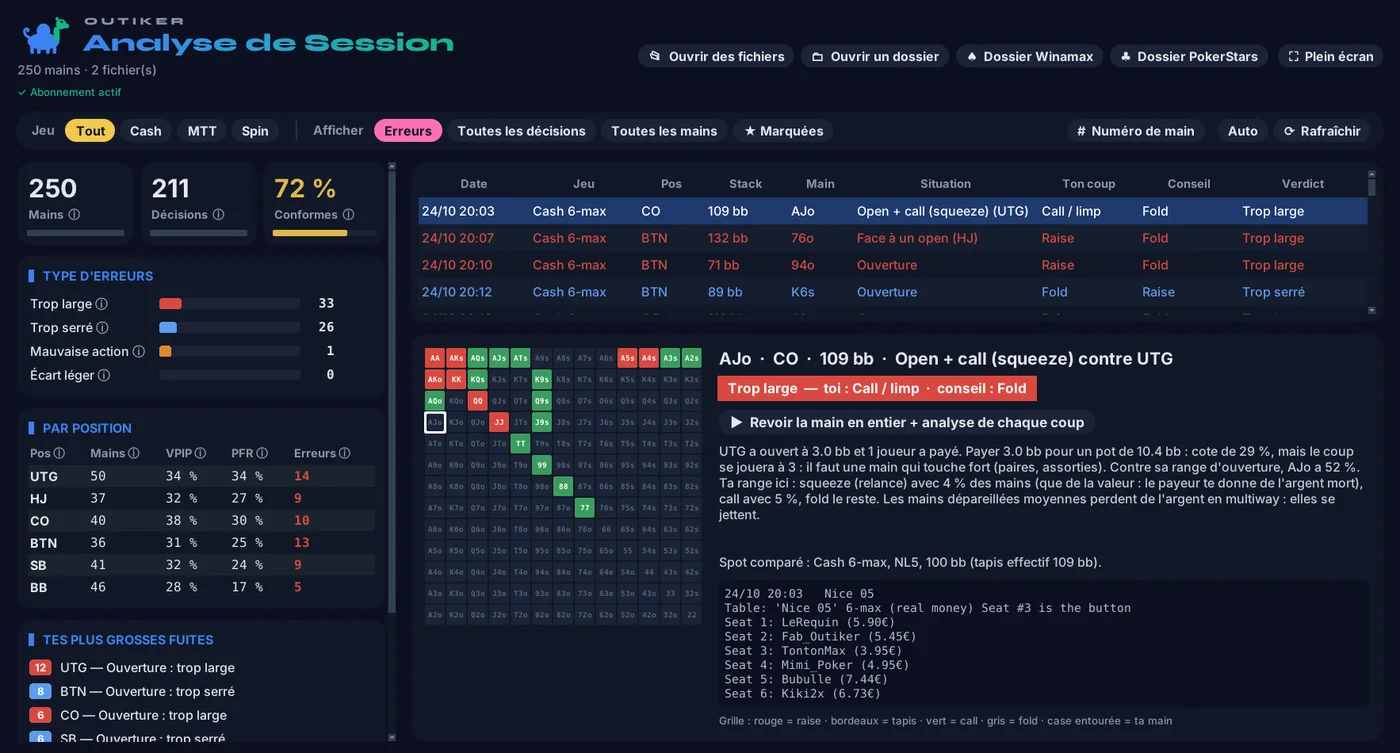The height and width of the screenshot is (753, 1400).
Task: Click the 12 badge for UTG leak
Action: pyautogui.click(x=40, y=667)
